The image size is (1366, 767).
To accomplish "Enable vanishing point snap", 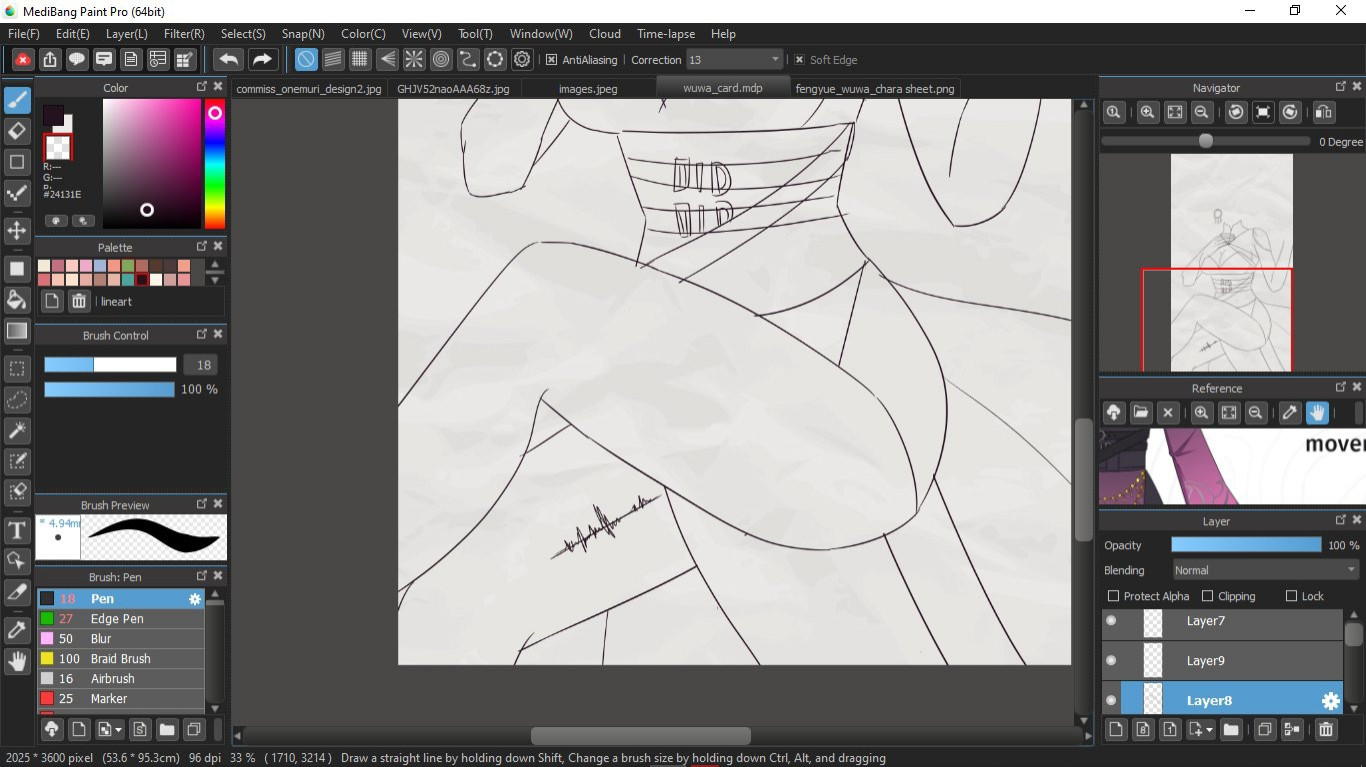I will tap(387, 60).
